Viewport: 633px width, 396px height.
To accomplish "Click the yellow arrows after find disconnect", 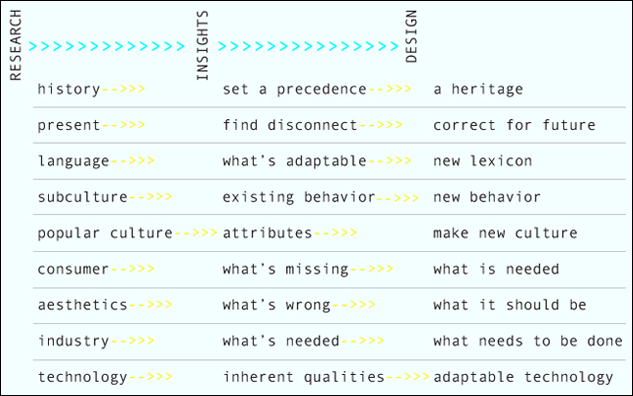I will point(380,125).
